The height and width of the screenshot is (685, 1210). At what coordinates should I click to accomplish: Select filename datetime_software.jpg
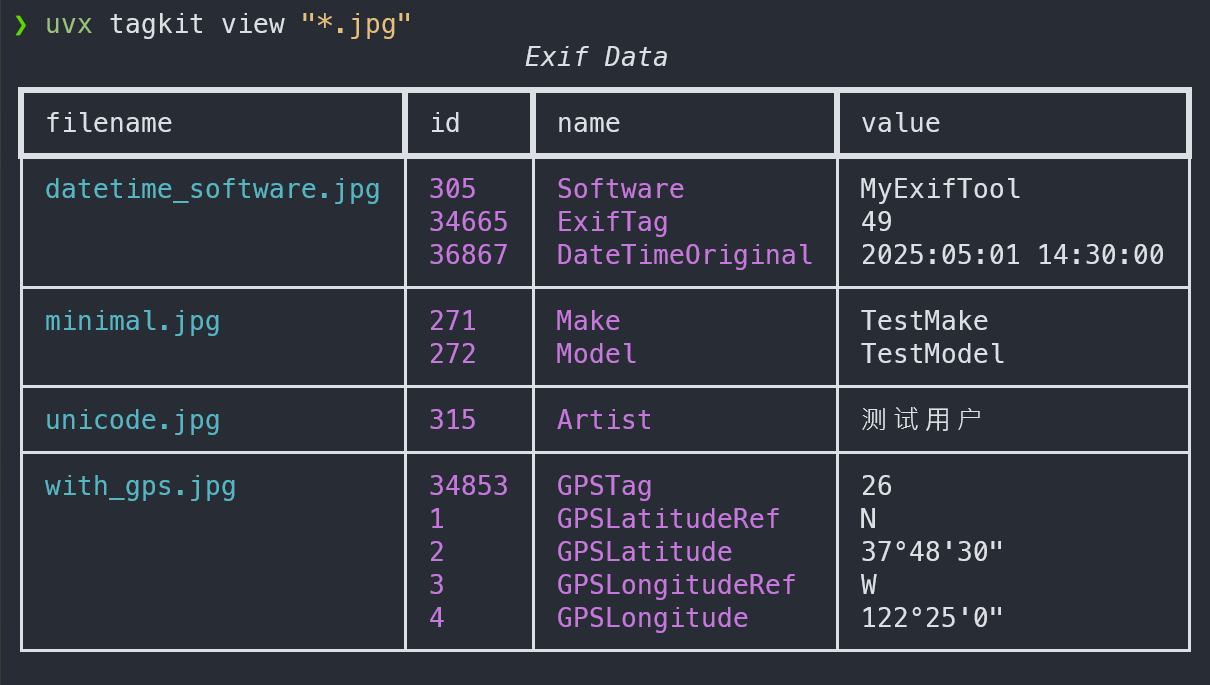pos(213,189)
